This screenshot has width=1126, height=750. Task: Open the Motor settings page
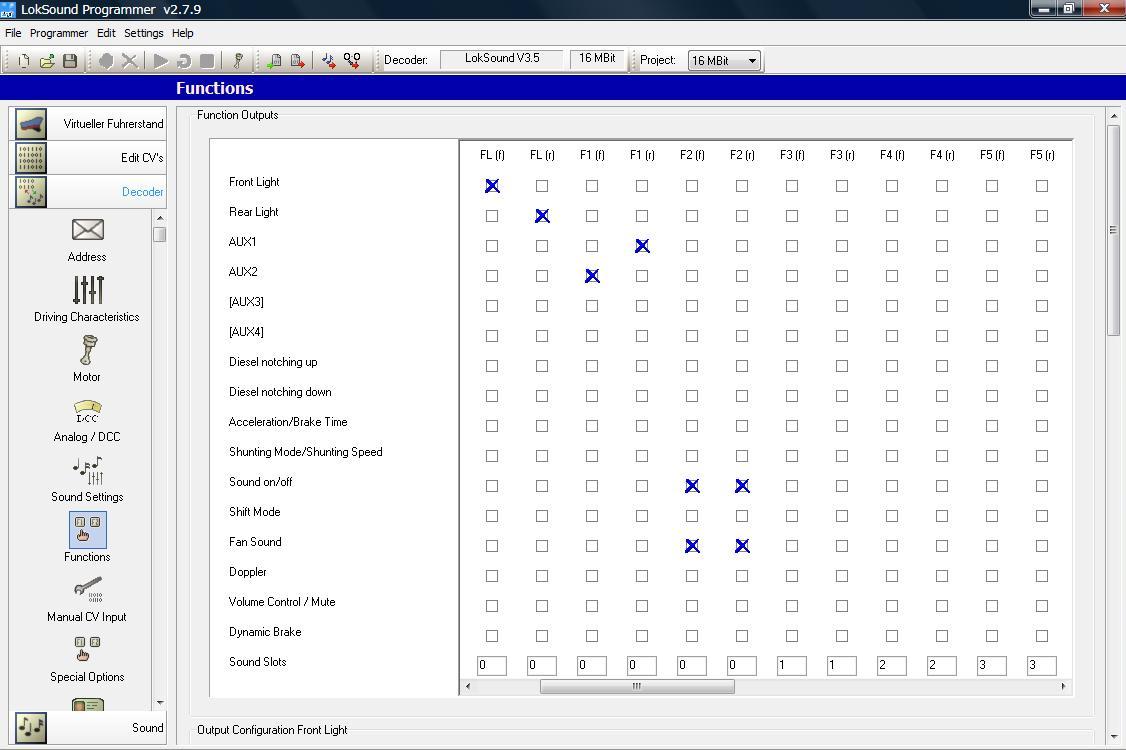87,359
